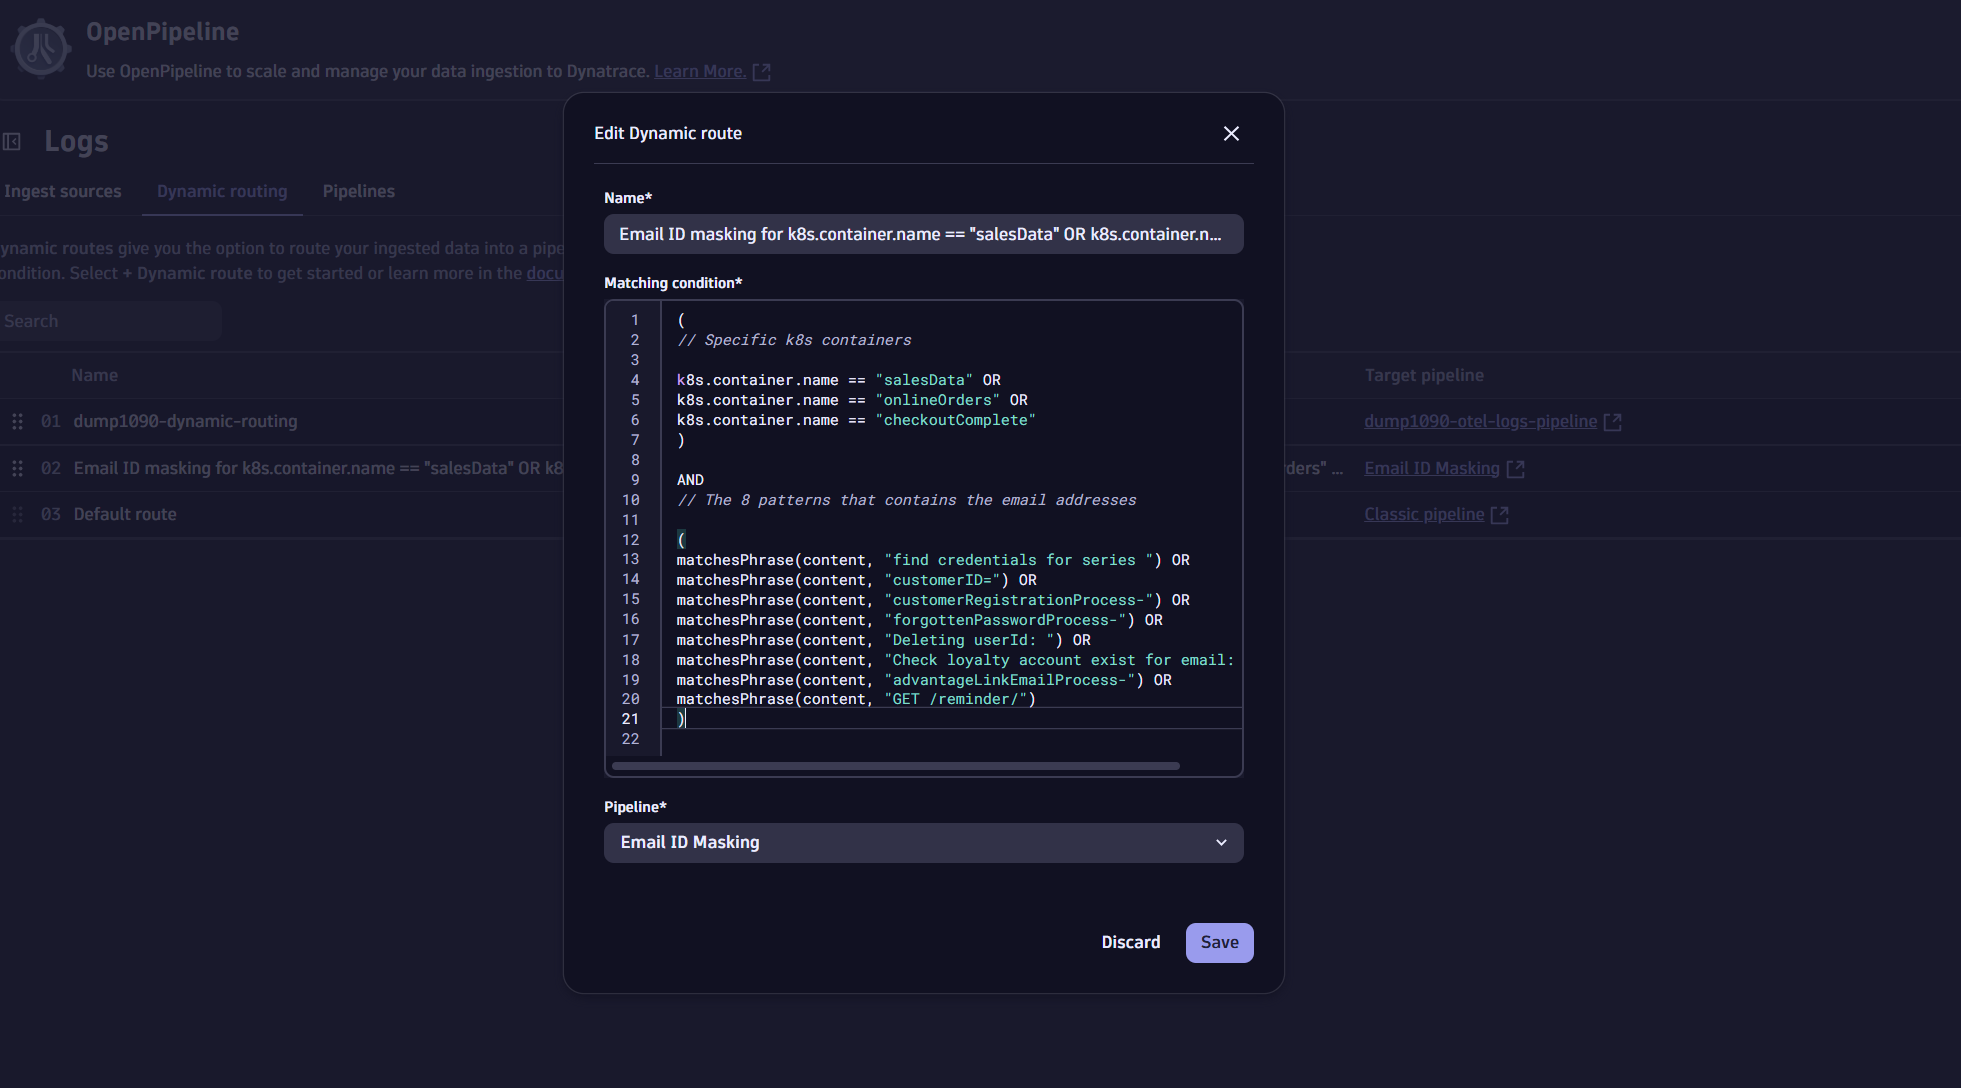Click drag handle for Email ID masking row
Image resolution: width=1961 pixels, height=1088 pixels.
click(x=17, y=468)
